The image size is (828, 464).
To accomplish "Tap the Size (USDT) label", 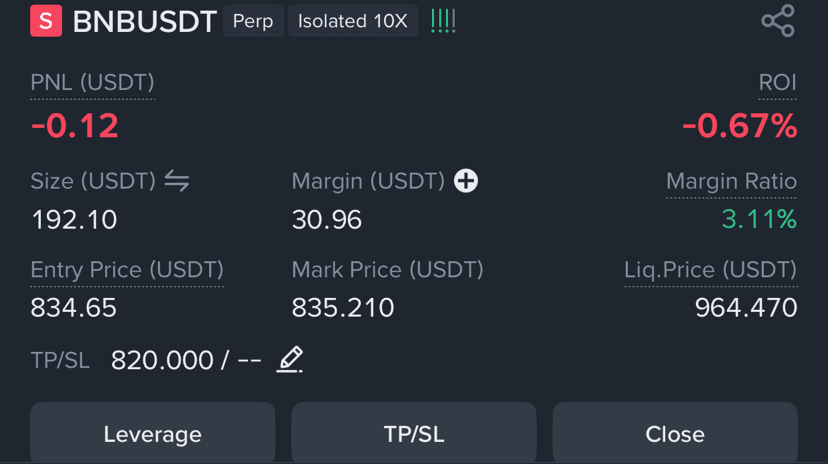I will coord(93,181).
